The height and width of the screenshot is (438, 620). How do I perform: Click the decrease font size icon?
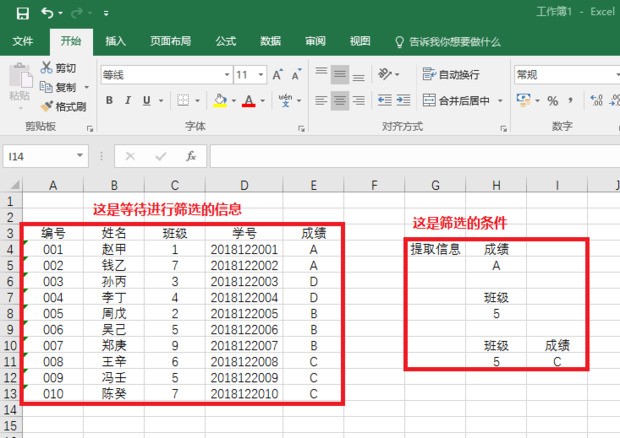(296, 74)
